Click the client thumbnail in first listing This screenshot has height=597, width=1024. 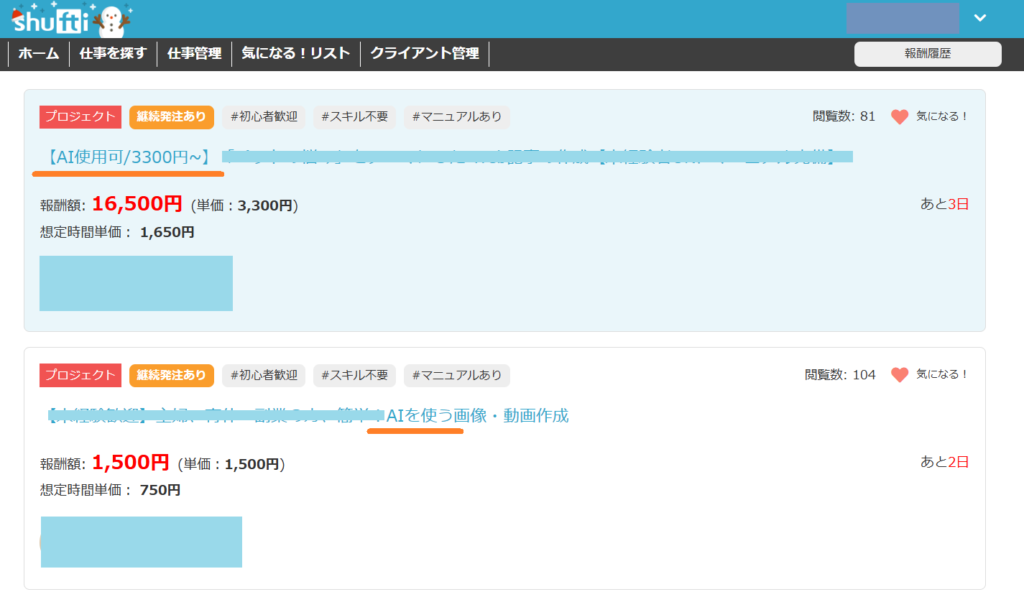click(x=136, y=283)
